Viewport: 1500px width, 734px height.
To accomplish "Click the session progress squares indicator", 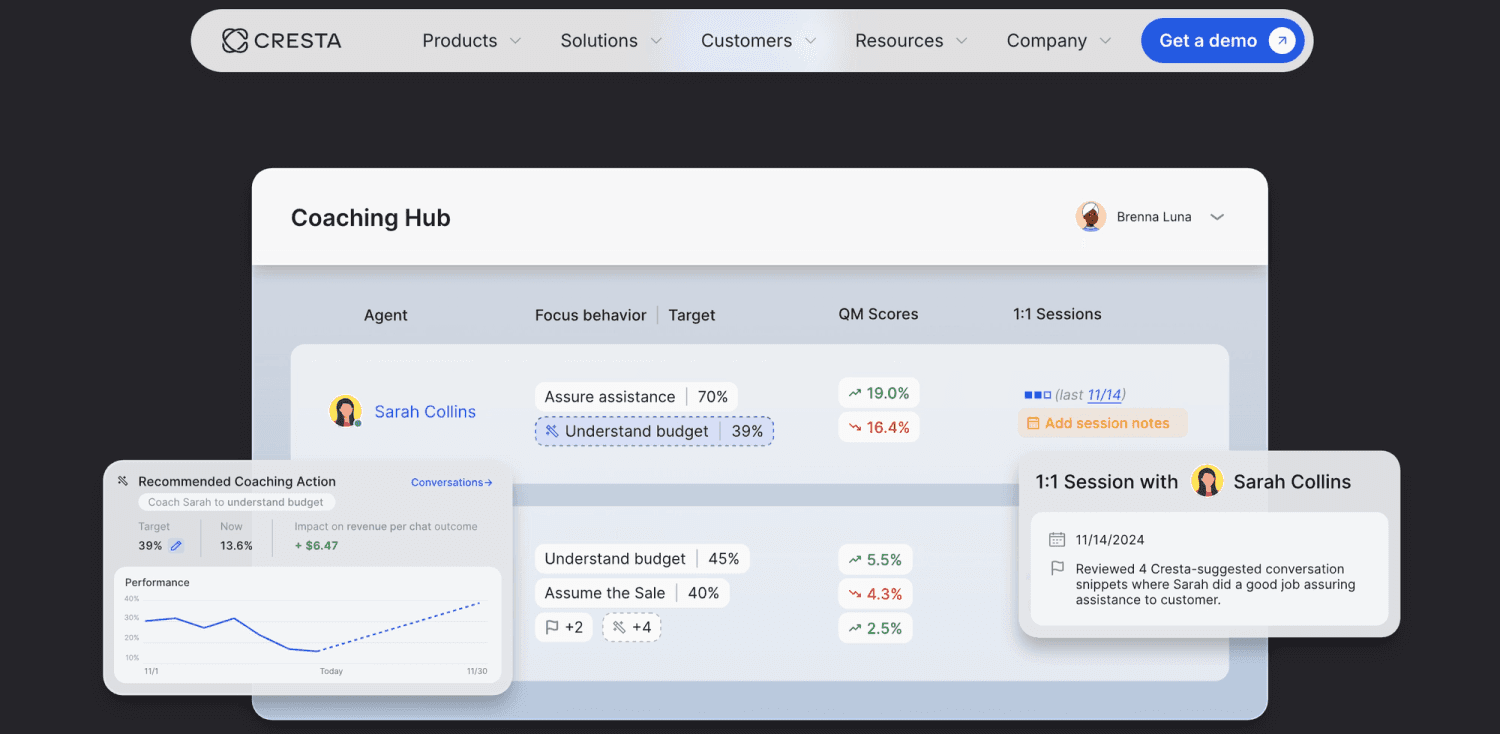I will (1037, 395).
